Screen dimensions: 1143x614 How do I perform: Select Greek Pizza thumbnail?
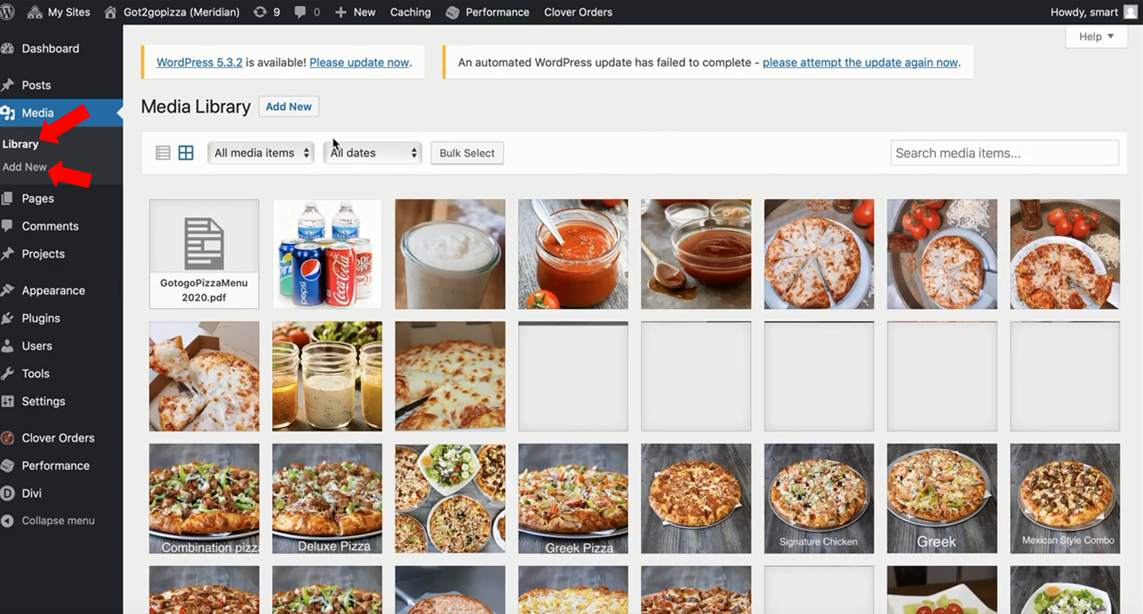573,499
